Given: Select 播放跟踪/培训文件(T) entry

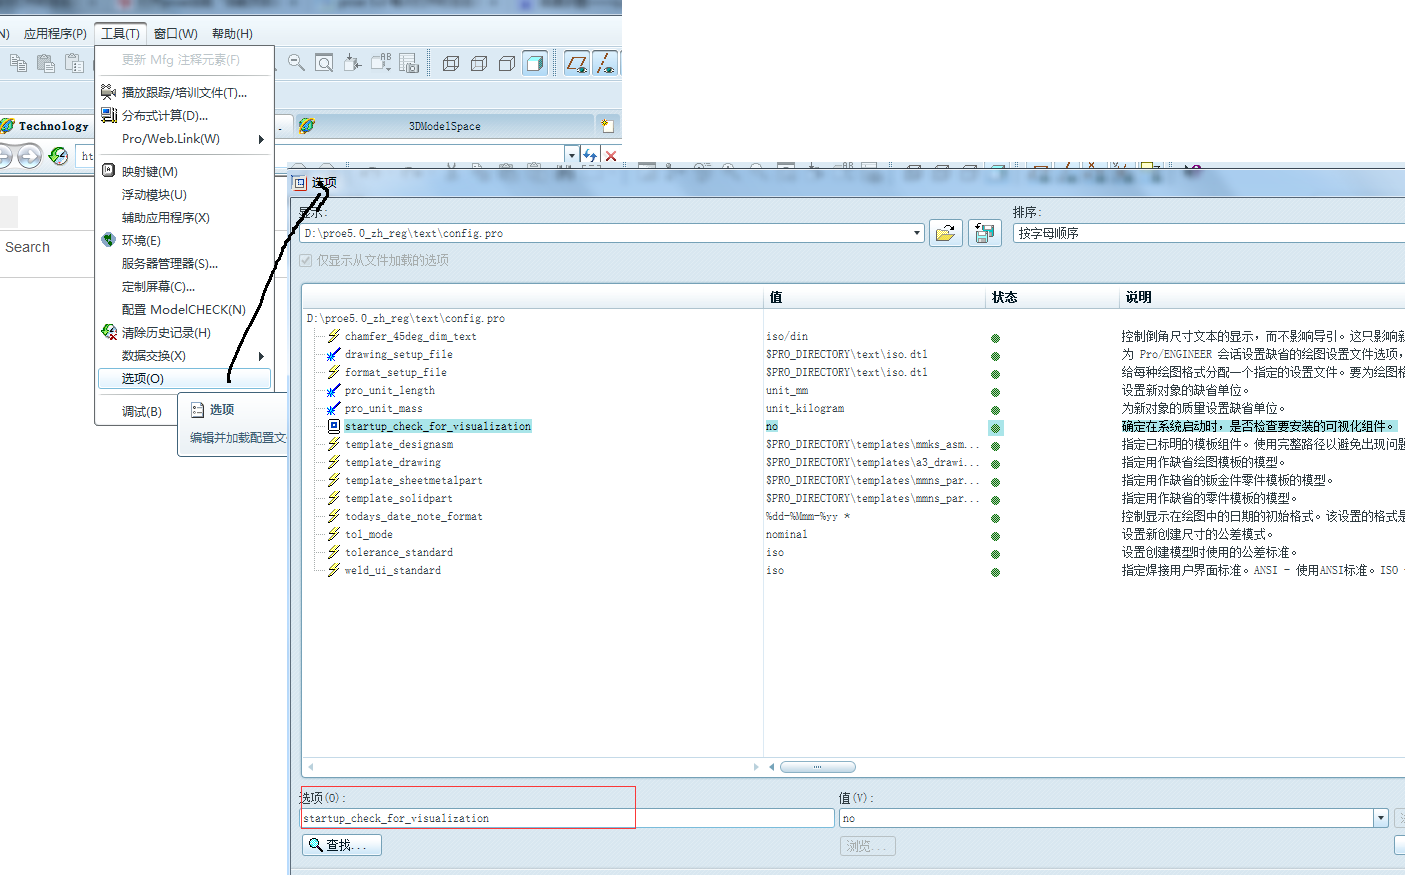Looking at the screenshot, I should coord(184,92).
